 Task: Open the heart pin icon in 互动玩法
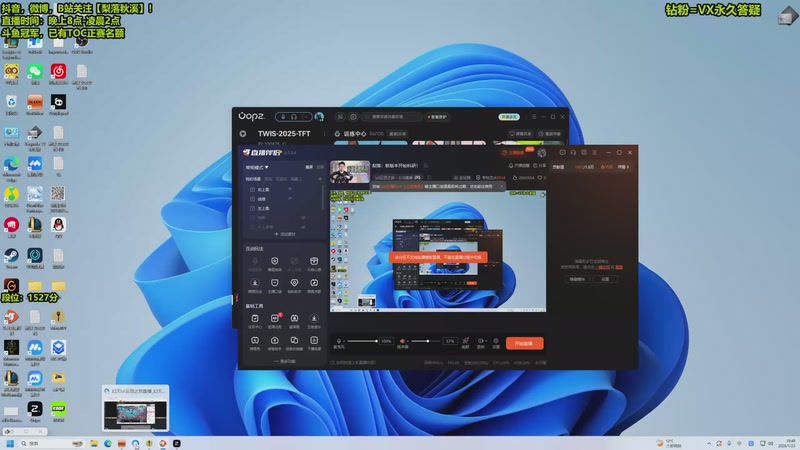pos(294,283)
